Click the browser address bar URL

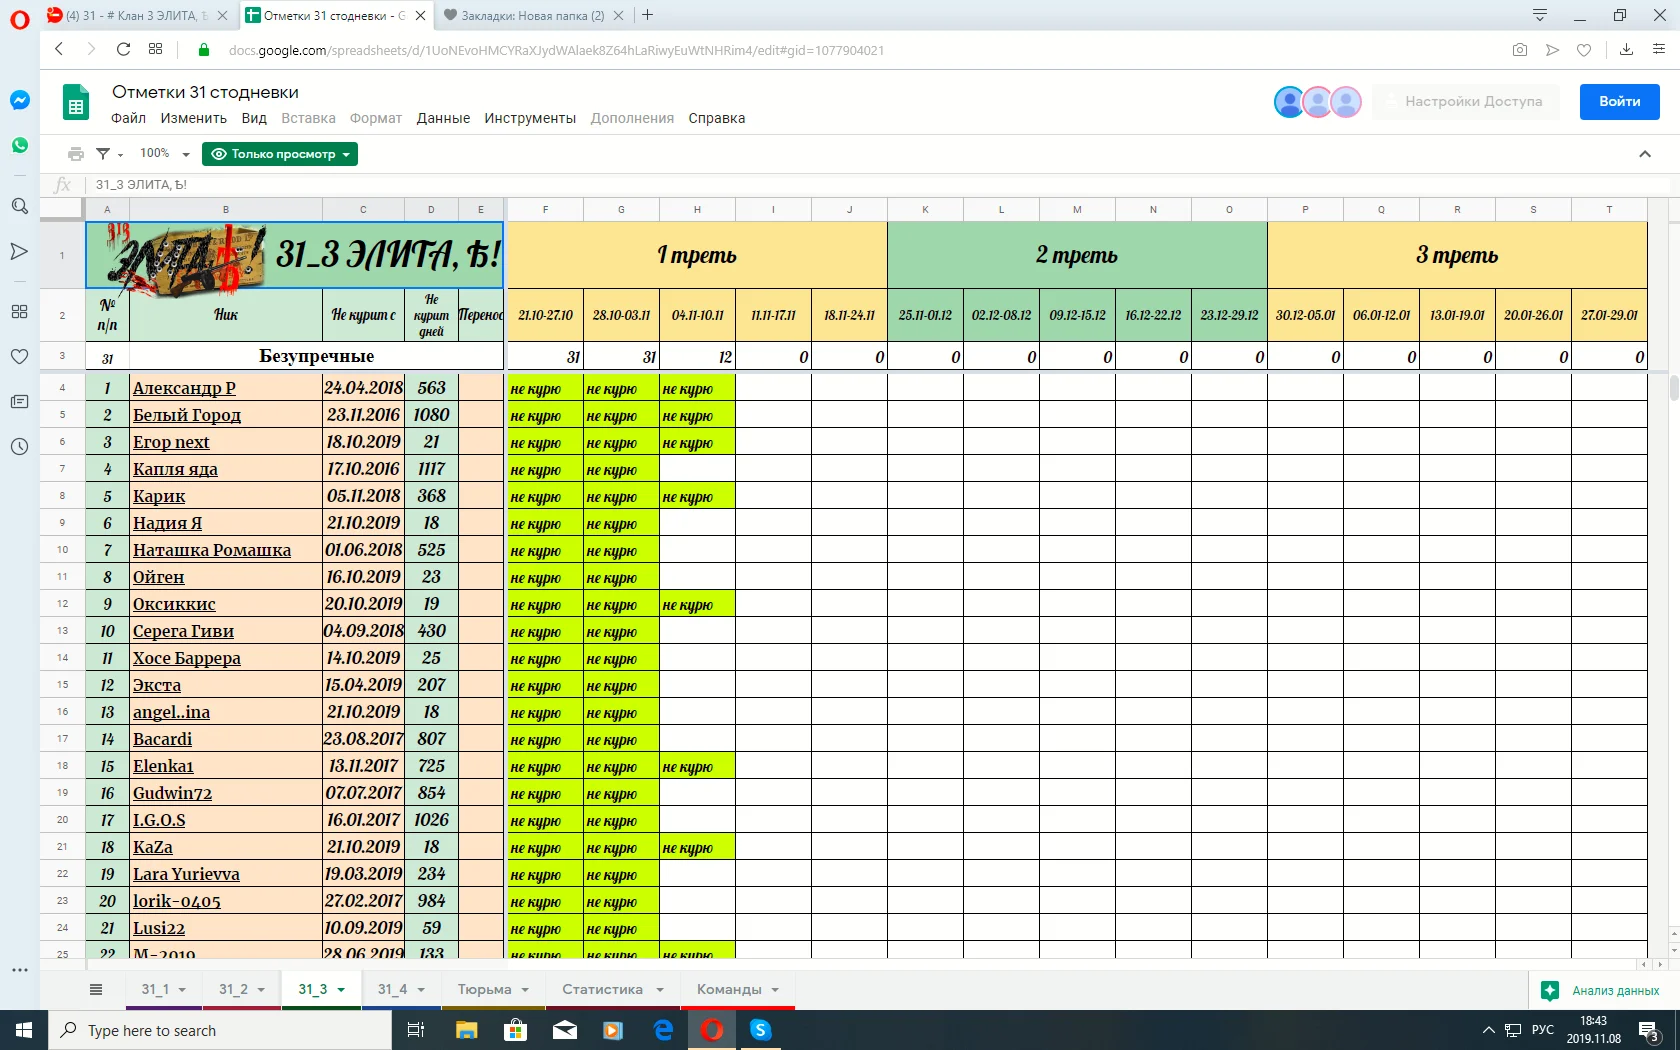[556, 50]
